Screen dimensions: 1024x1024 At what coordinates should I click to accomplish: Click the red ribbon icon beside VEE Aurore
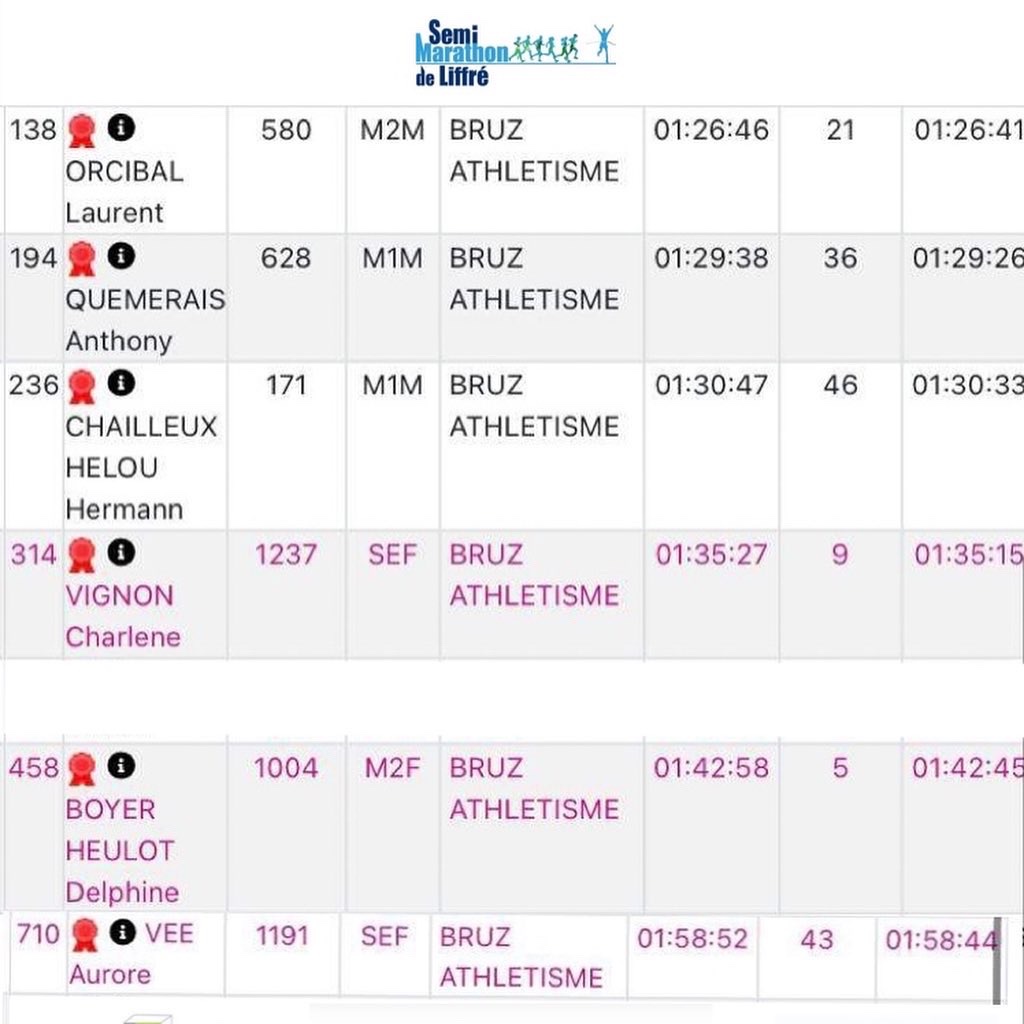[x=85, y=935]
